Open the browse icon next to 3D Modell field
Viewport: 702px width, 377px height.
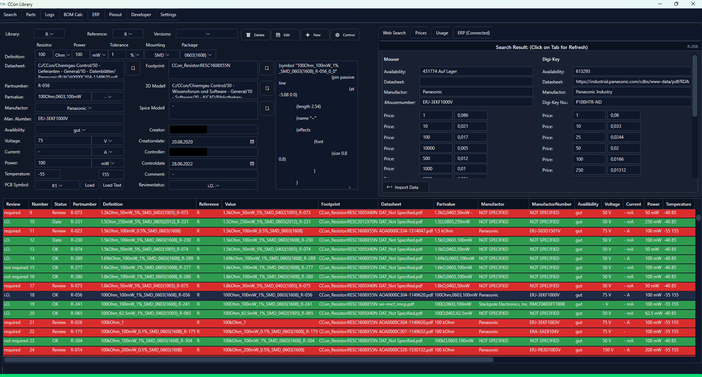click(x=267, y=89)
